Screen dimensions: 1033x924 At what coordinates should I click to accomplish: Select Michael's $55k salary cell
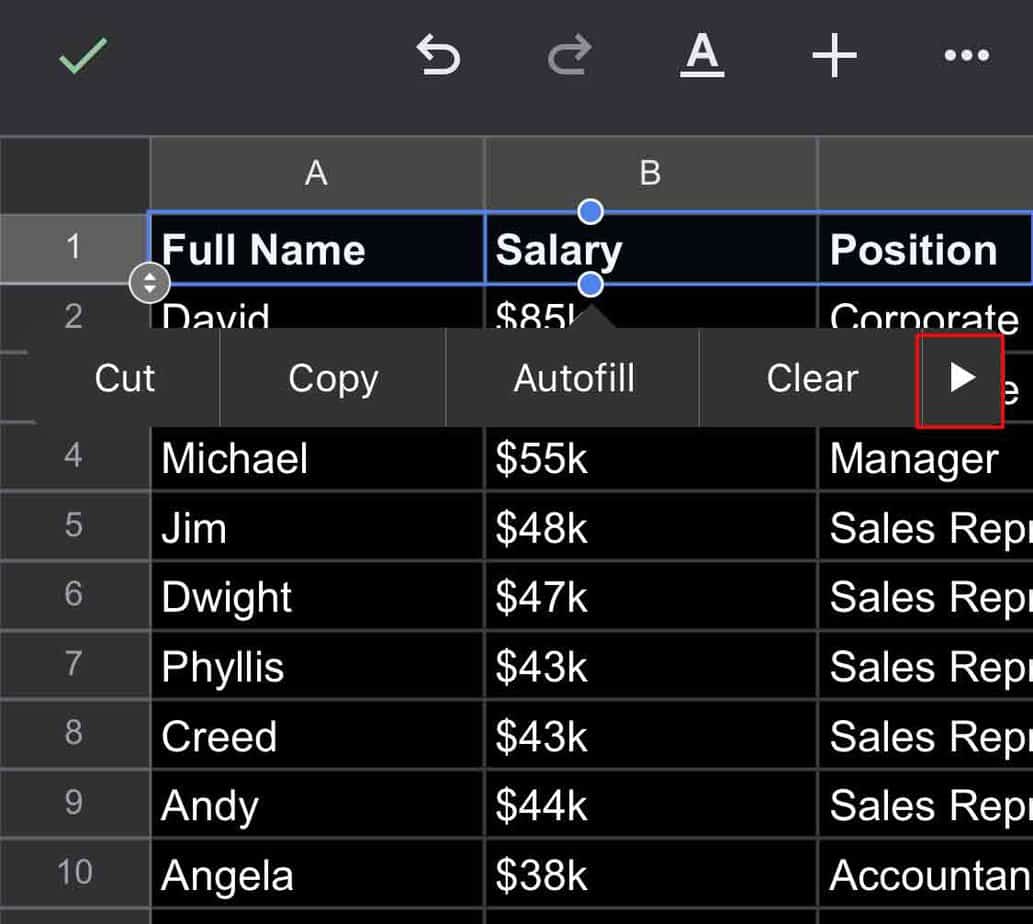point(650,459)
